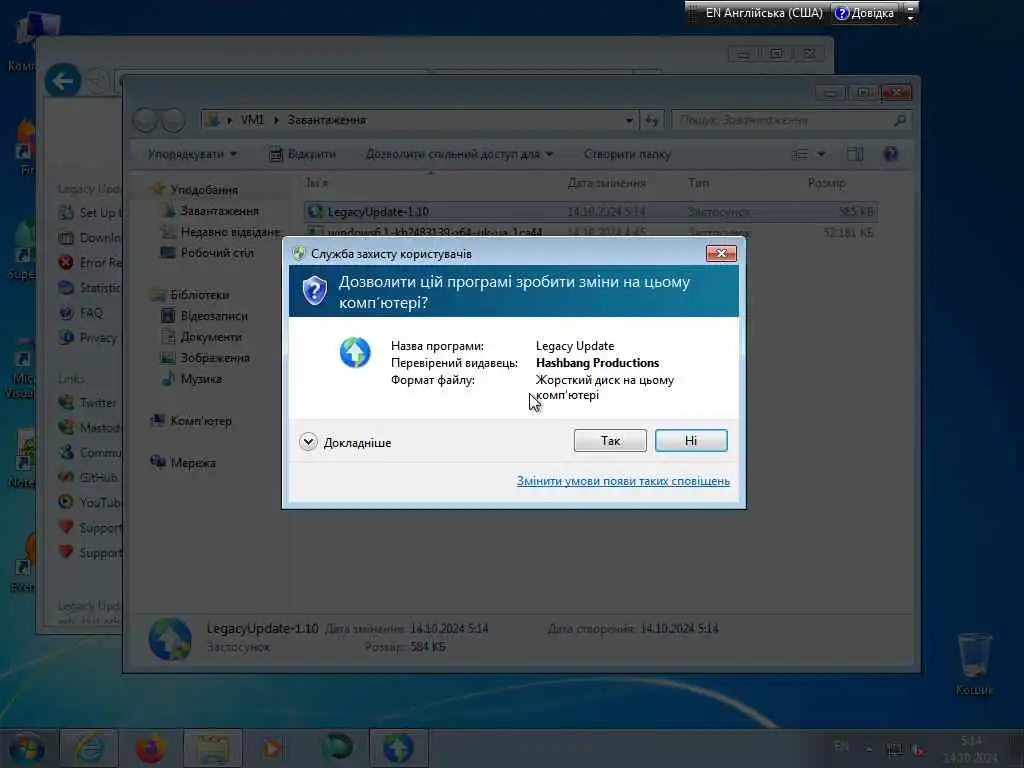Select LegacyUpdate-1.10 file row

590,212
